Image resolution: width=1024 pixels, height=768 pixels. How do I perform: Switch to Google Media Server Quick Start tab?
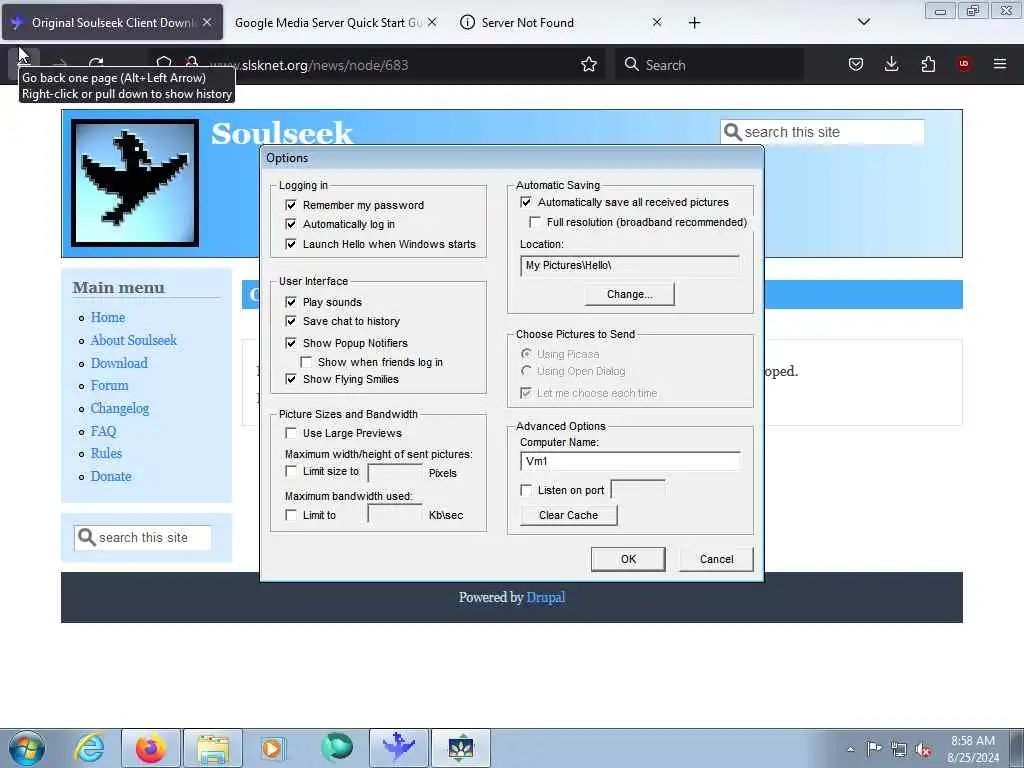tap(328, 22)
